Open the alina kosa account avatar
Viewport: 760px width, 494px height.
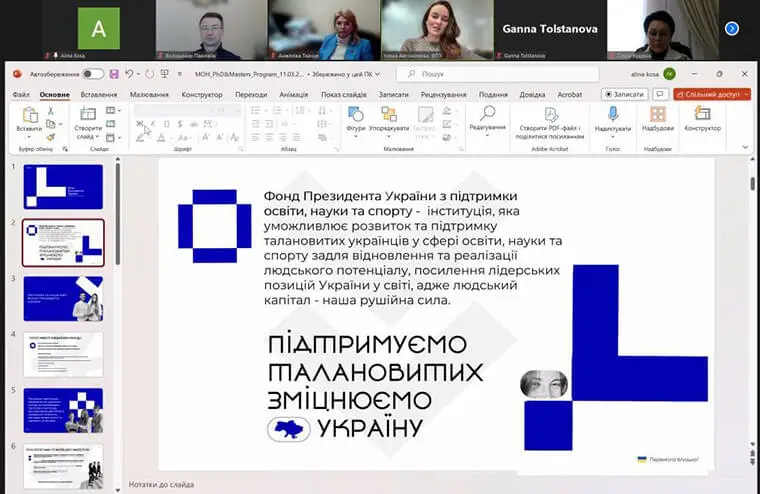[x=669, y=74]
